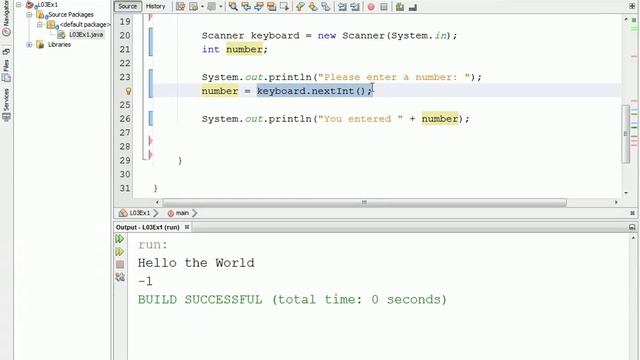The width and height of the screenshot is (640, 360).
Task: Click editor vertical scrollbar up arrow
Action: (626, 19)
